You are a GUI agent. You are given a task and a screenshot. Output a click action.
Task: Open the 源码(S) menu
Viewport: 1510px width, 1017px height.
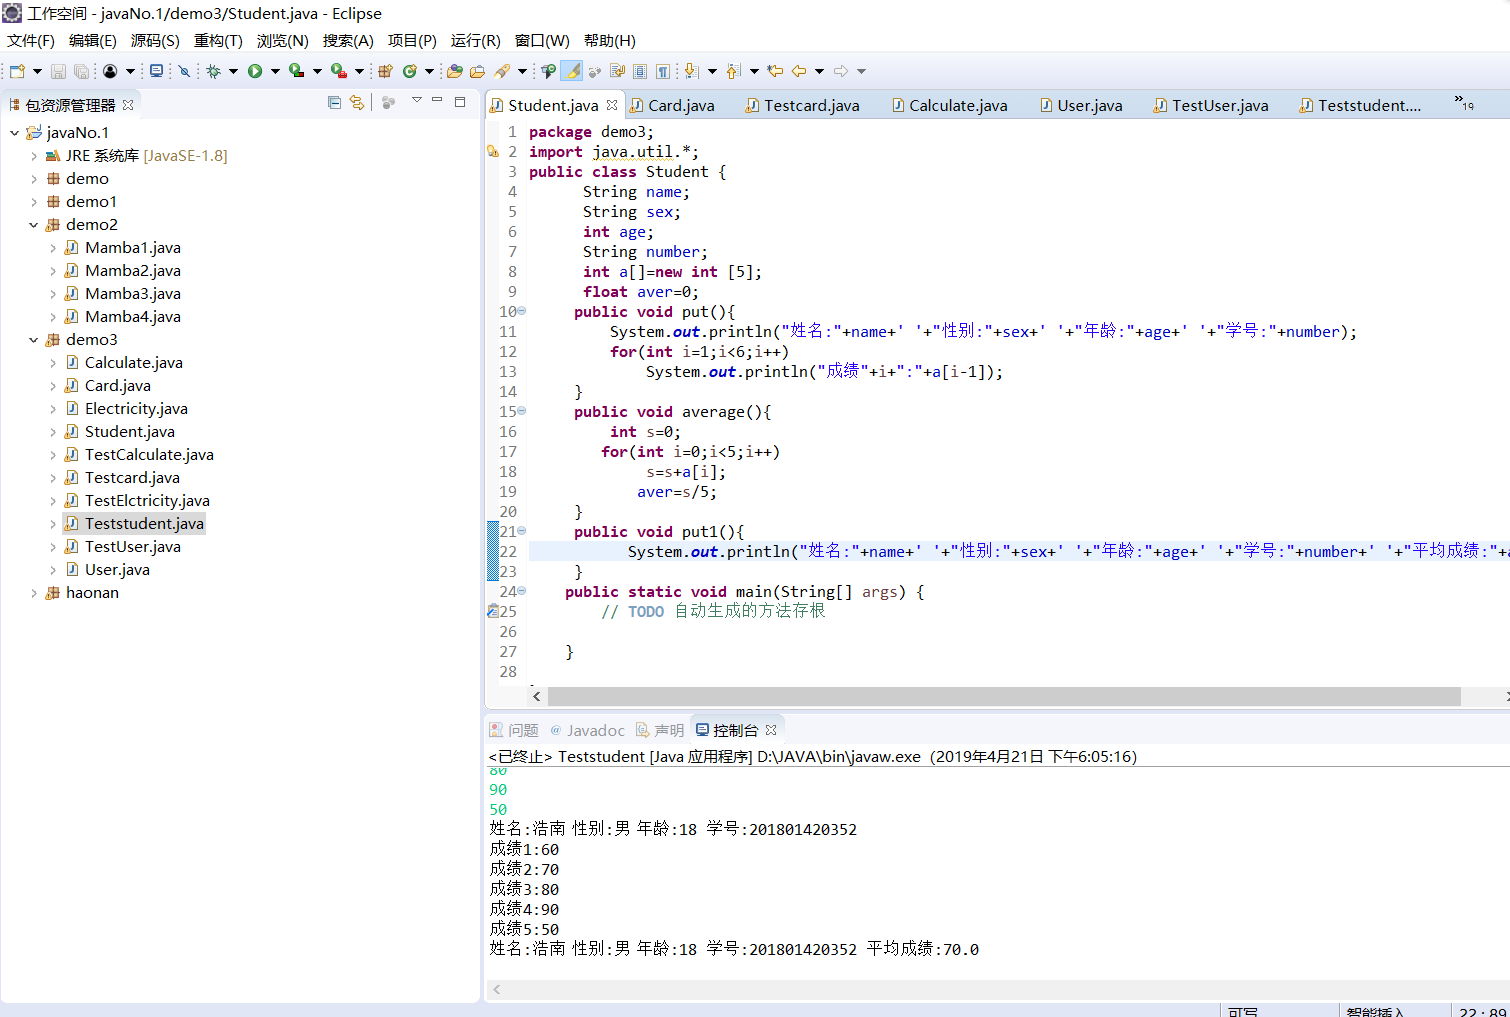(155, 40)
